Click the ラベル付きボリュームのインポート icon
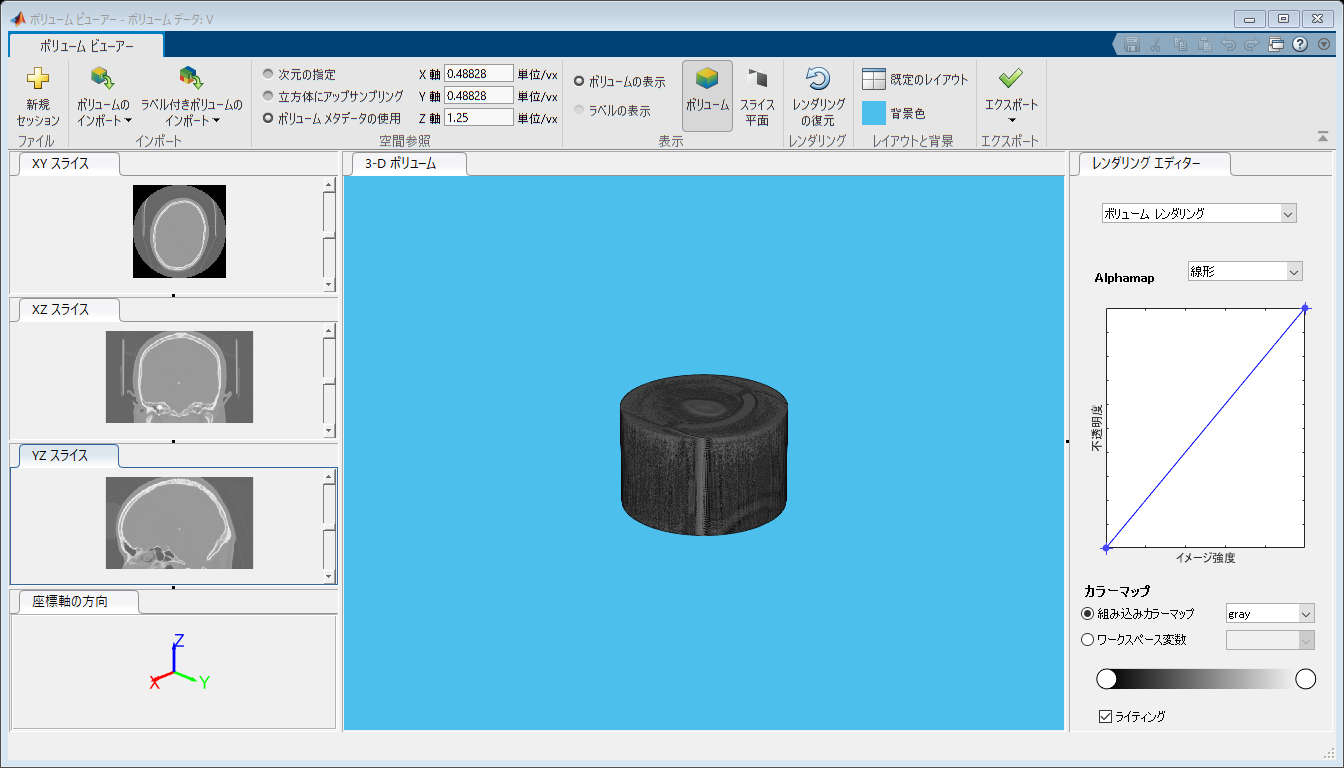Viewport: 1344px width, 768px height. click(191, 79)
